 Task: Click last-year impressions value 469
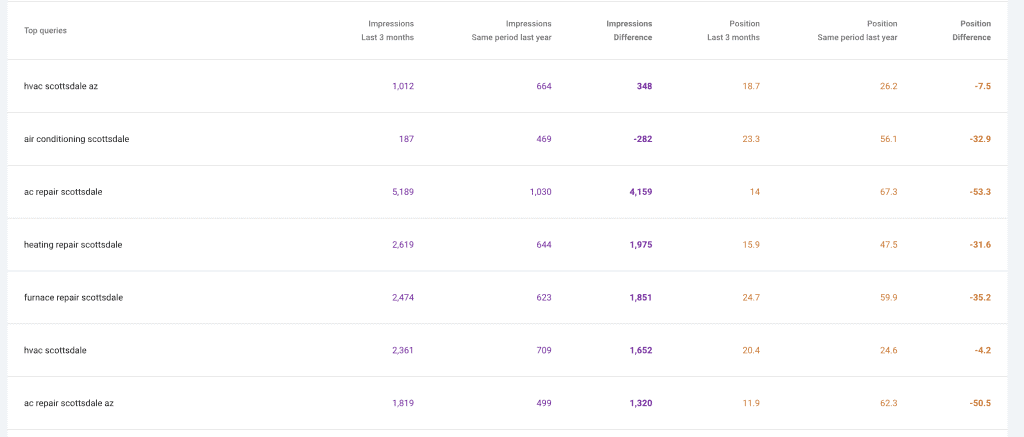pyautogui.click(x=544, y=139)
